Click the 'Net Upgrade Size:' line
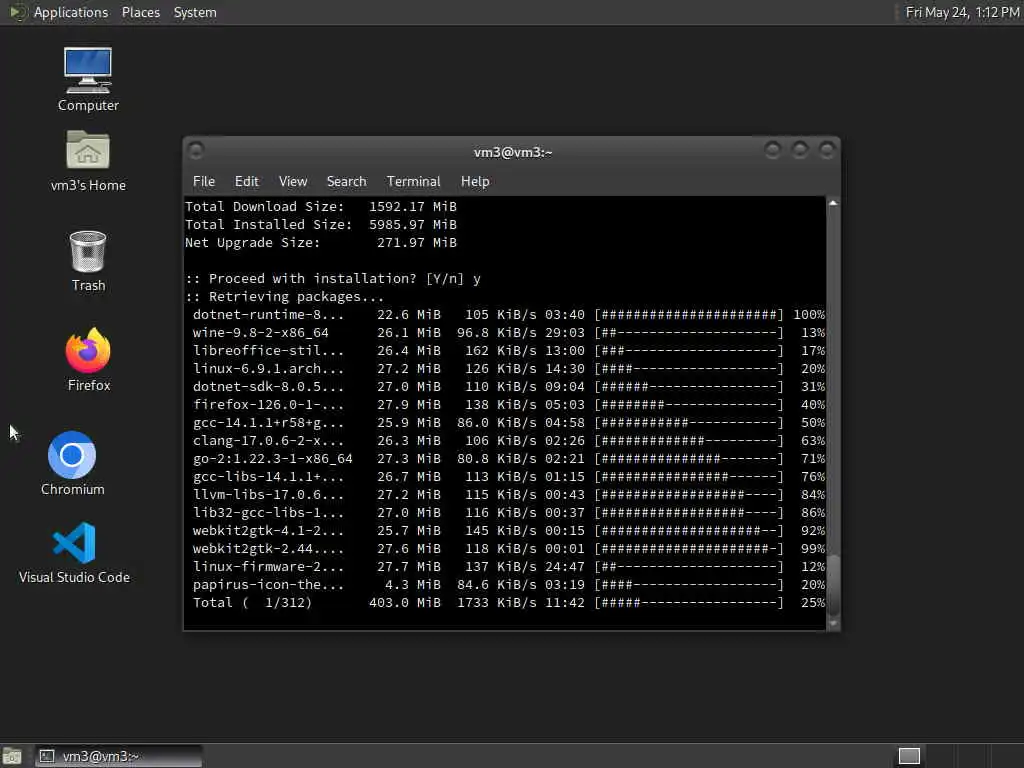 (x=321, y=243)
